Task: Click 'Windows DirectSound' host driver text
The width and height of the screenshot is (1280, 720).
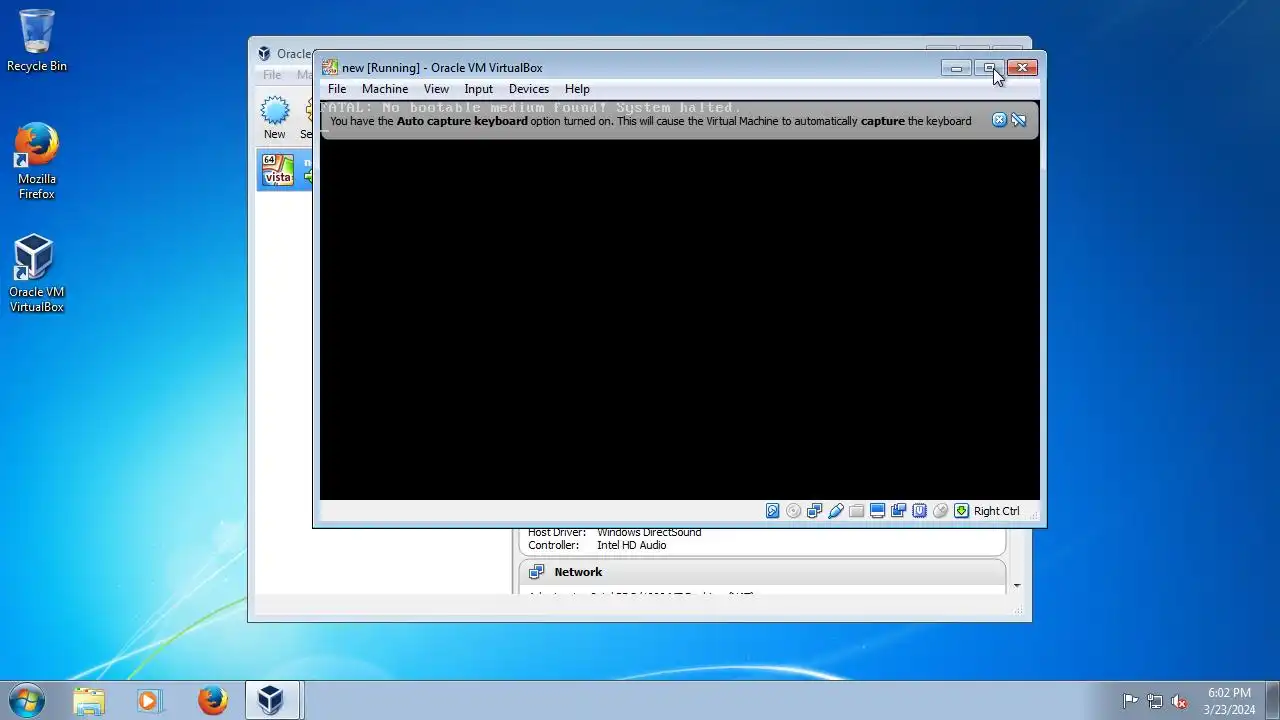Action: click(x=649, y=532)
